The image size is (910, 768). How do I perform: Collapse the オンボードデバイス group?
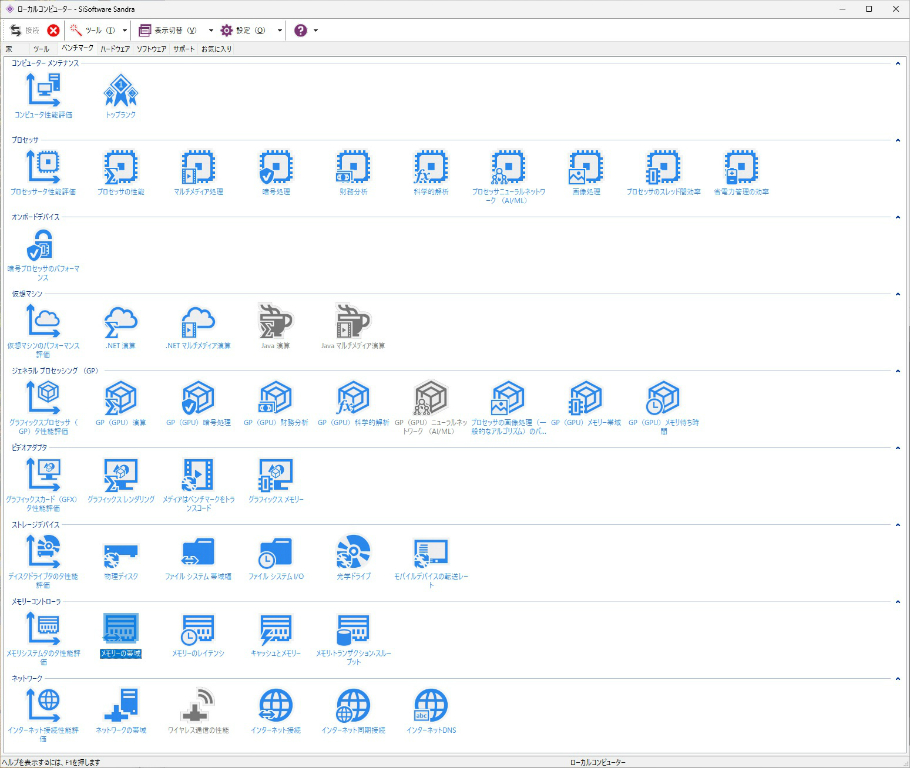point(898,217)
